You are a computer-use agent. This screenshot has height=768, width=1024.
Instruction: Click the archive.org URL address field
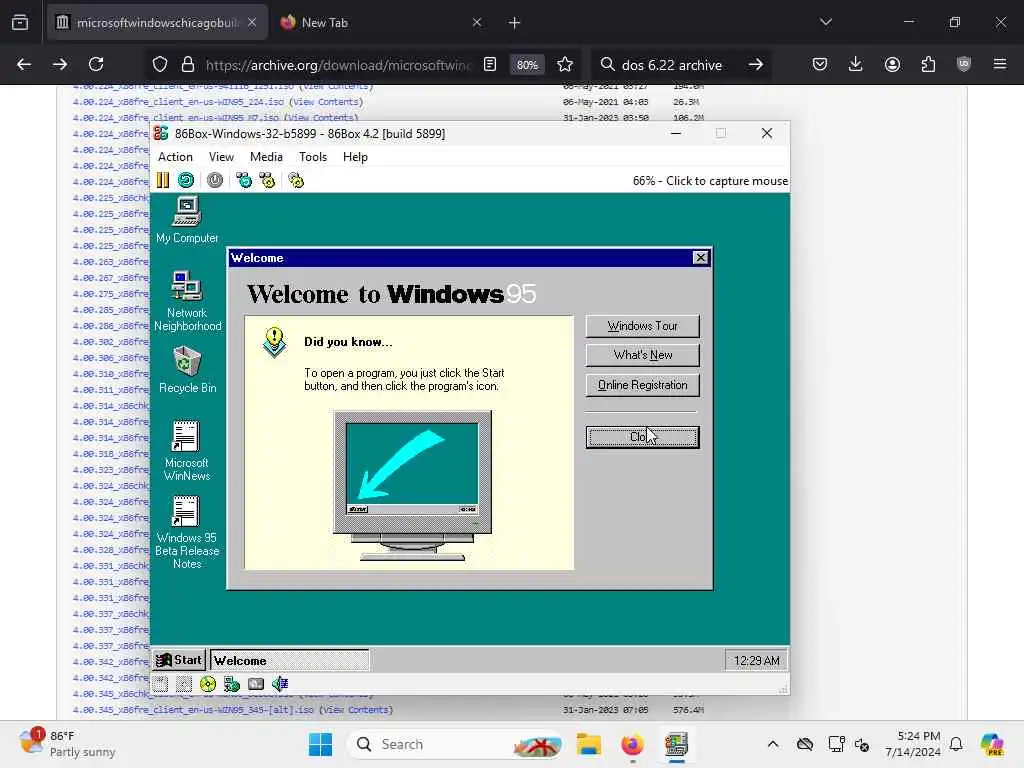tap(338, 65)
